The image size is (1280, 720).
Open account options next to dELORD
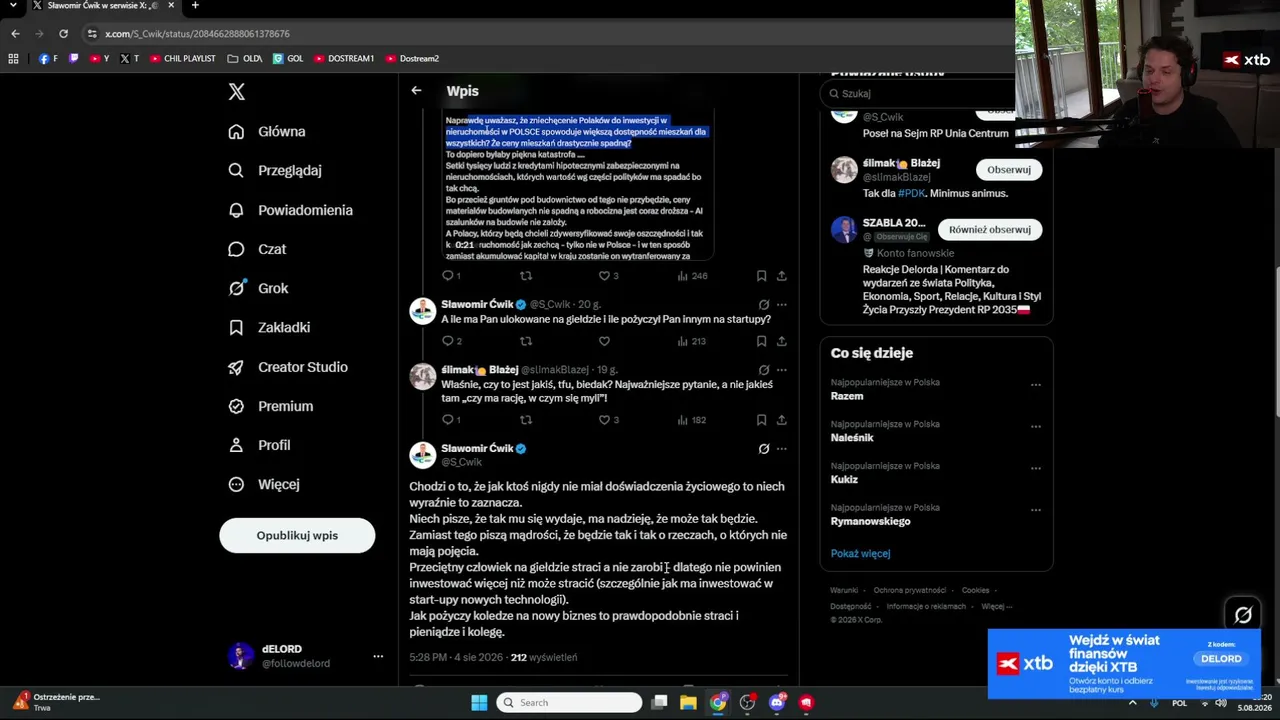378,656
